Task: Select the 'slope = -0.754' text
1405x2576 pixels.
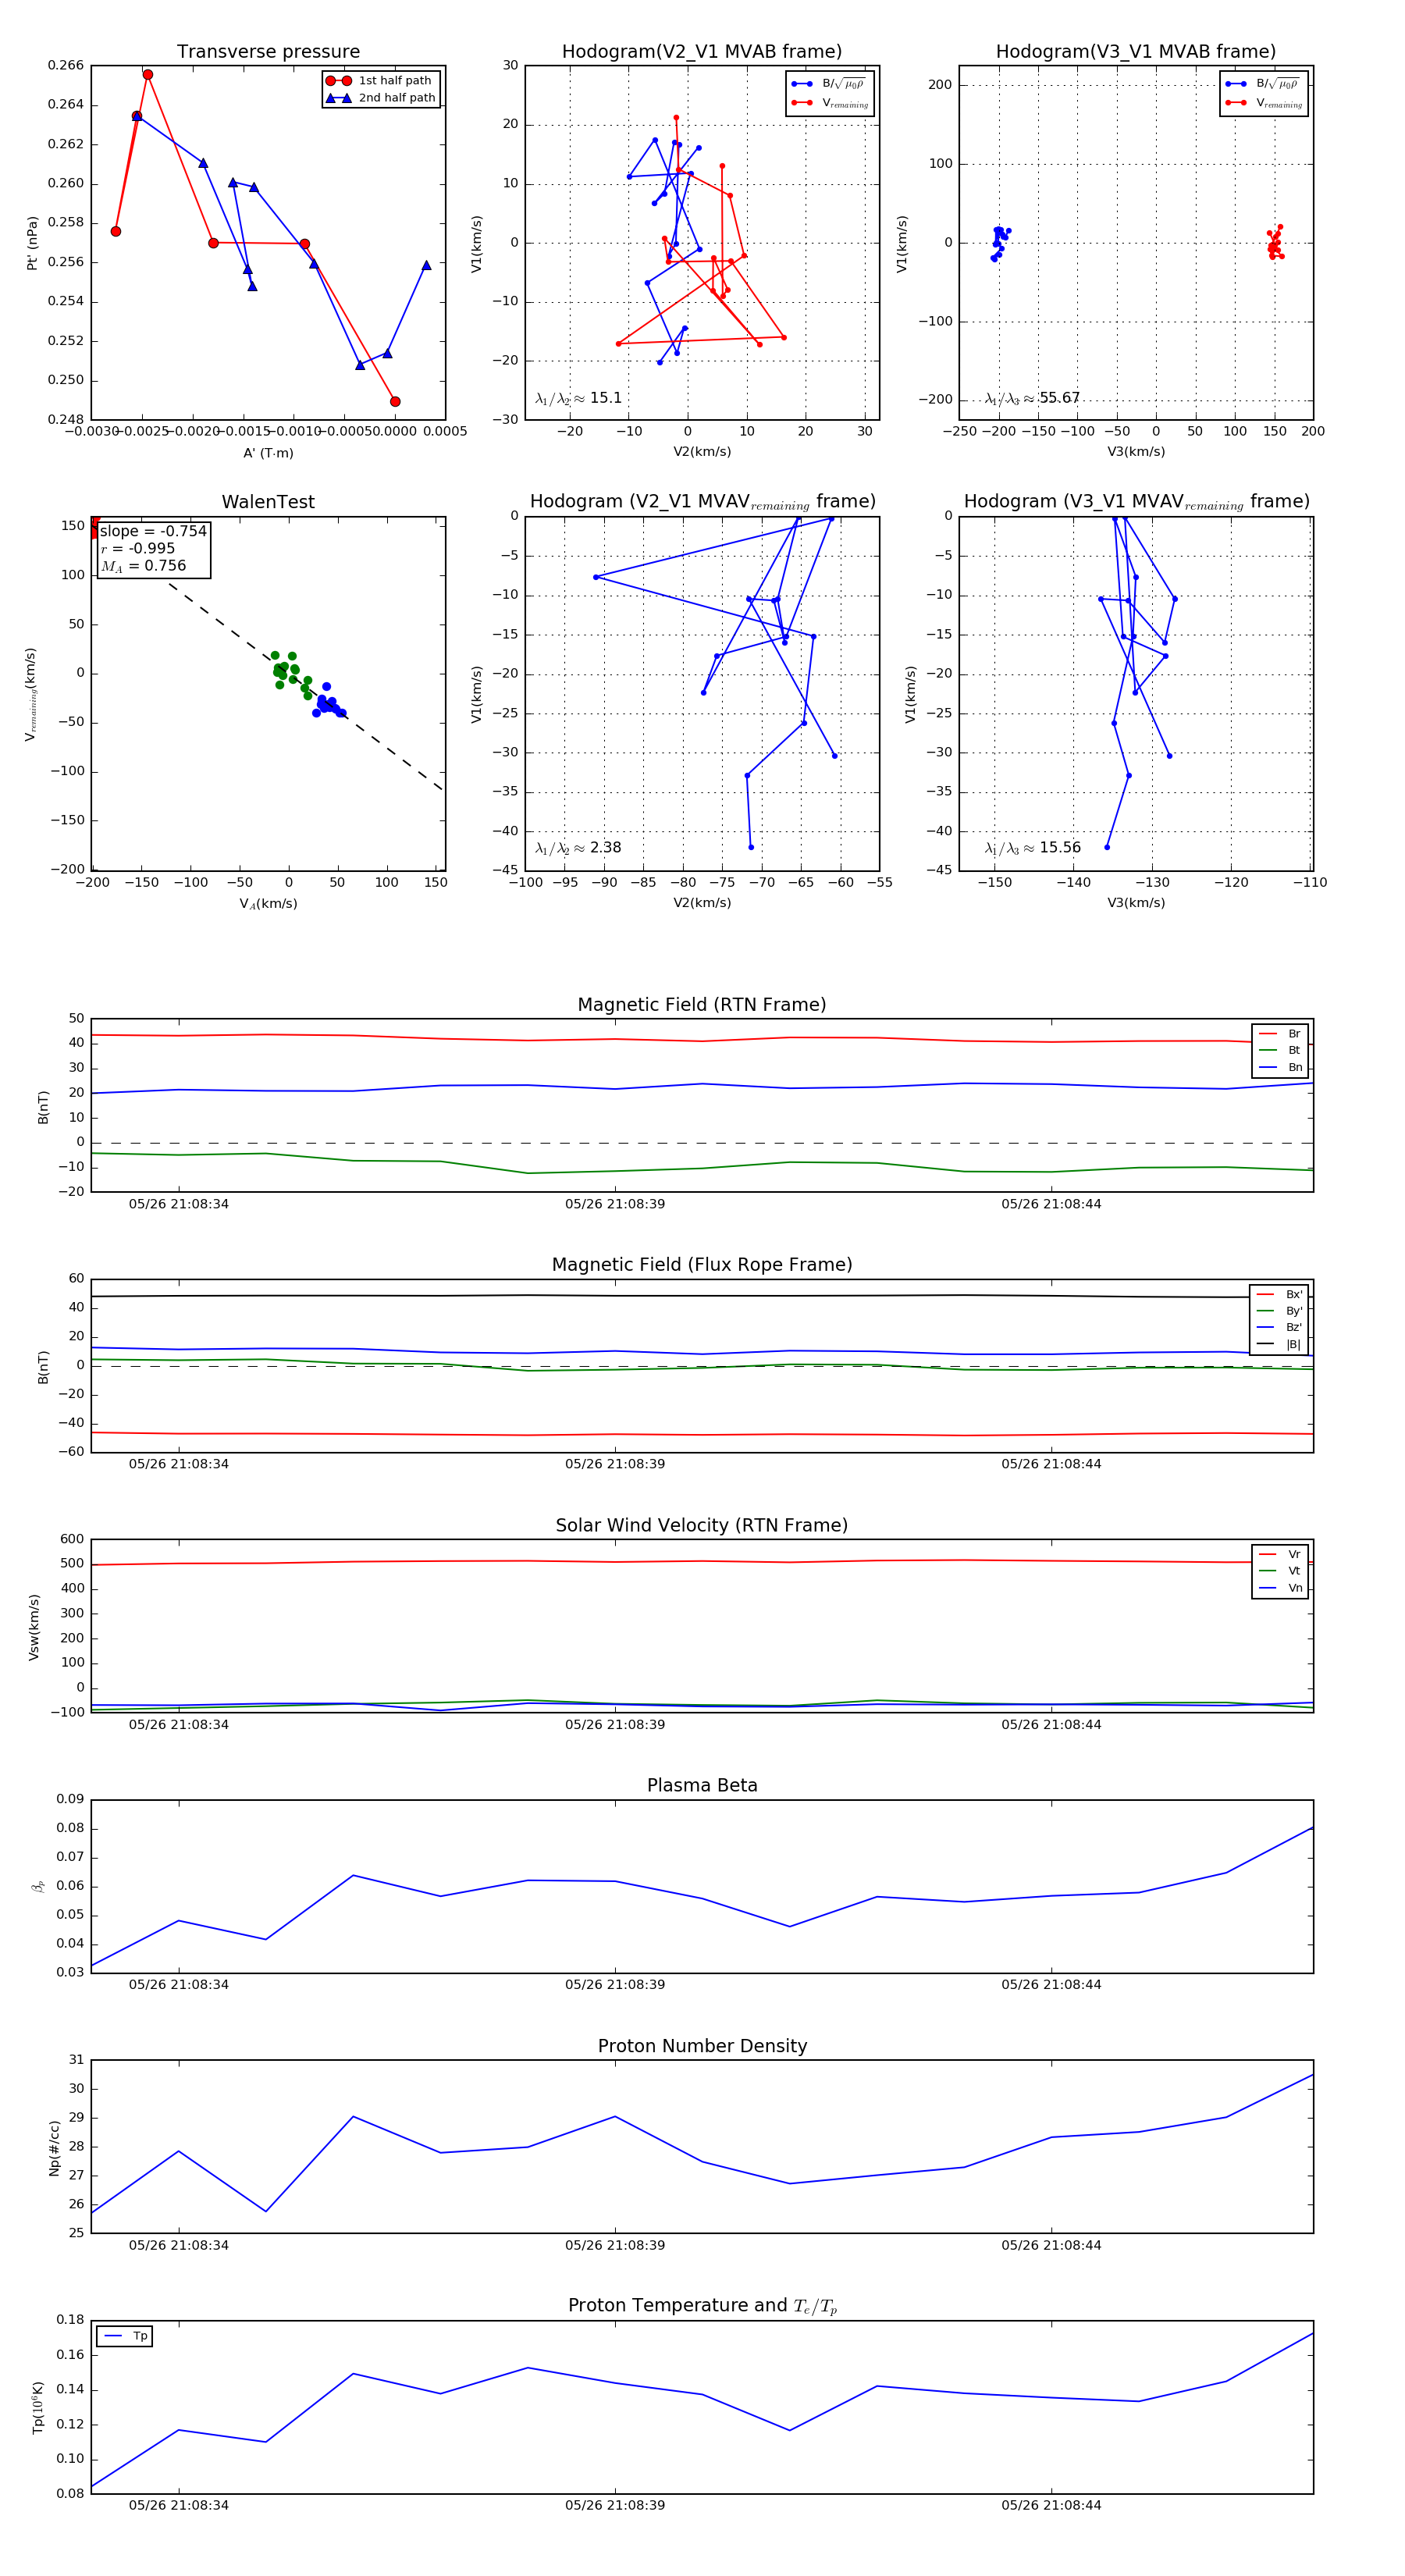Action: pos(153,531)
